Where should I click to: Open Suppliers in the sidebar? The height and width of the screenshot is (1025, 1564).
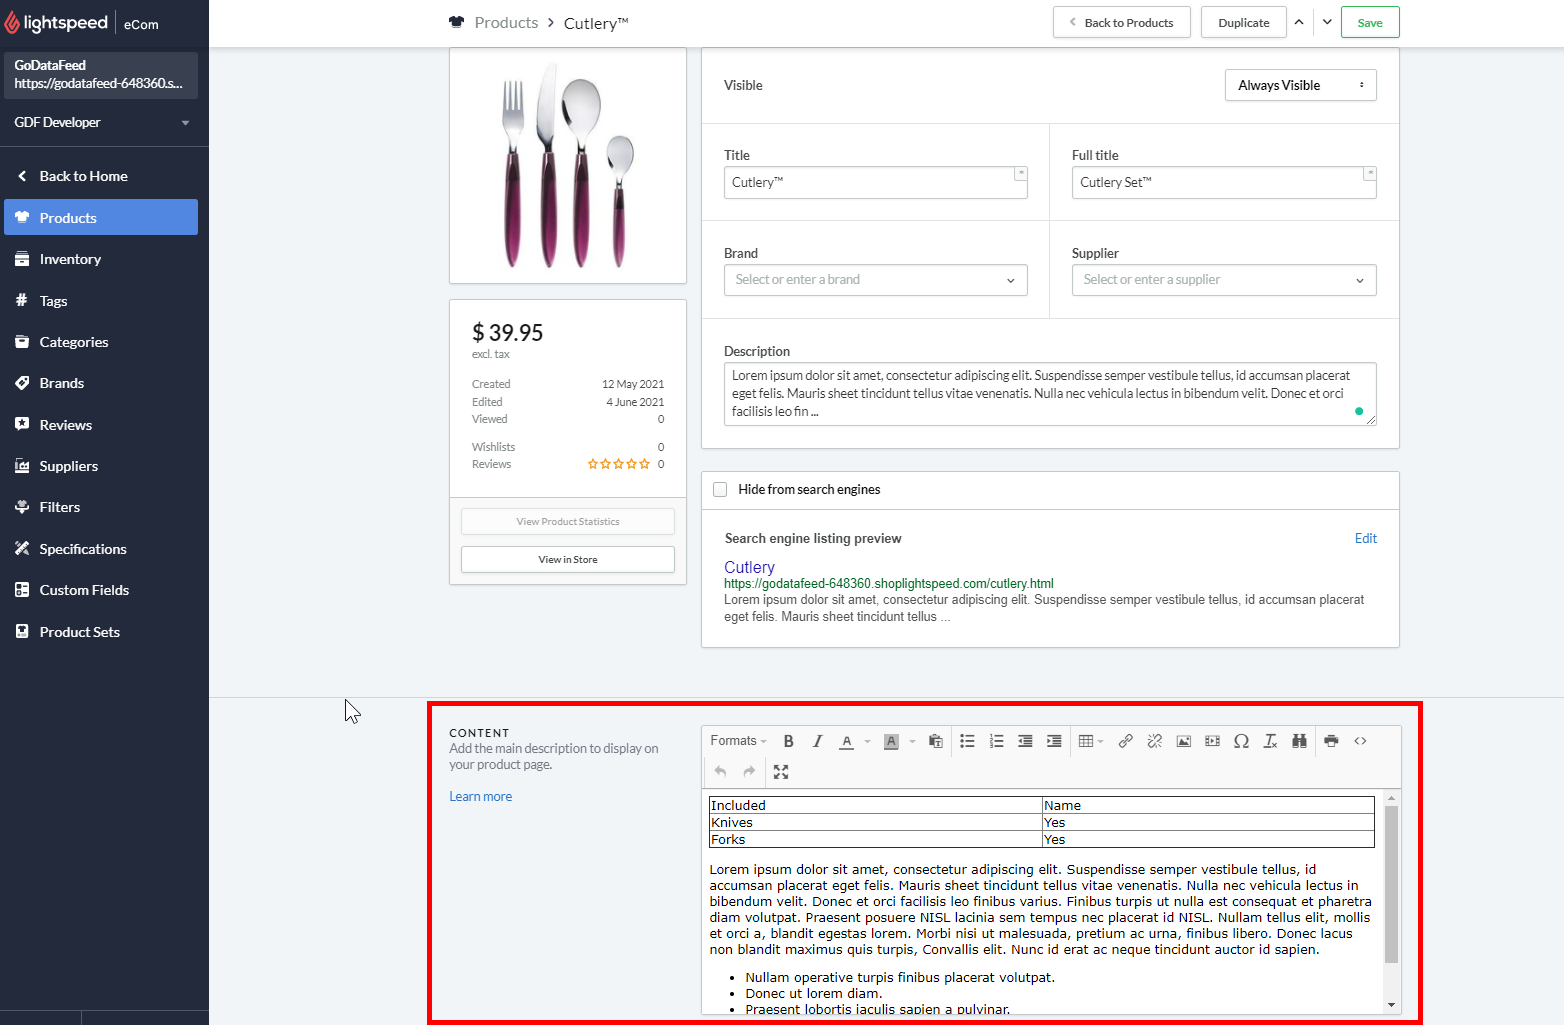[x=100, y=466]
